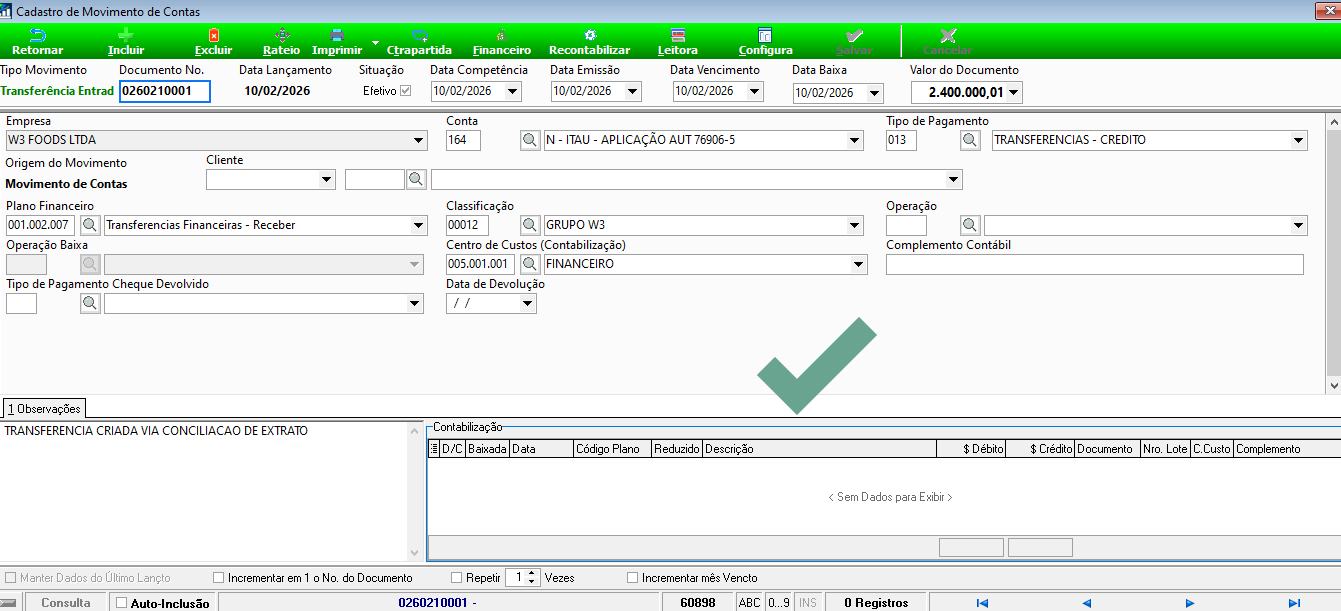Launch the Leitora reader tool
This screenshot has width=1341, height=611.
pos(678,42)
